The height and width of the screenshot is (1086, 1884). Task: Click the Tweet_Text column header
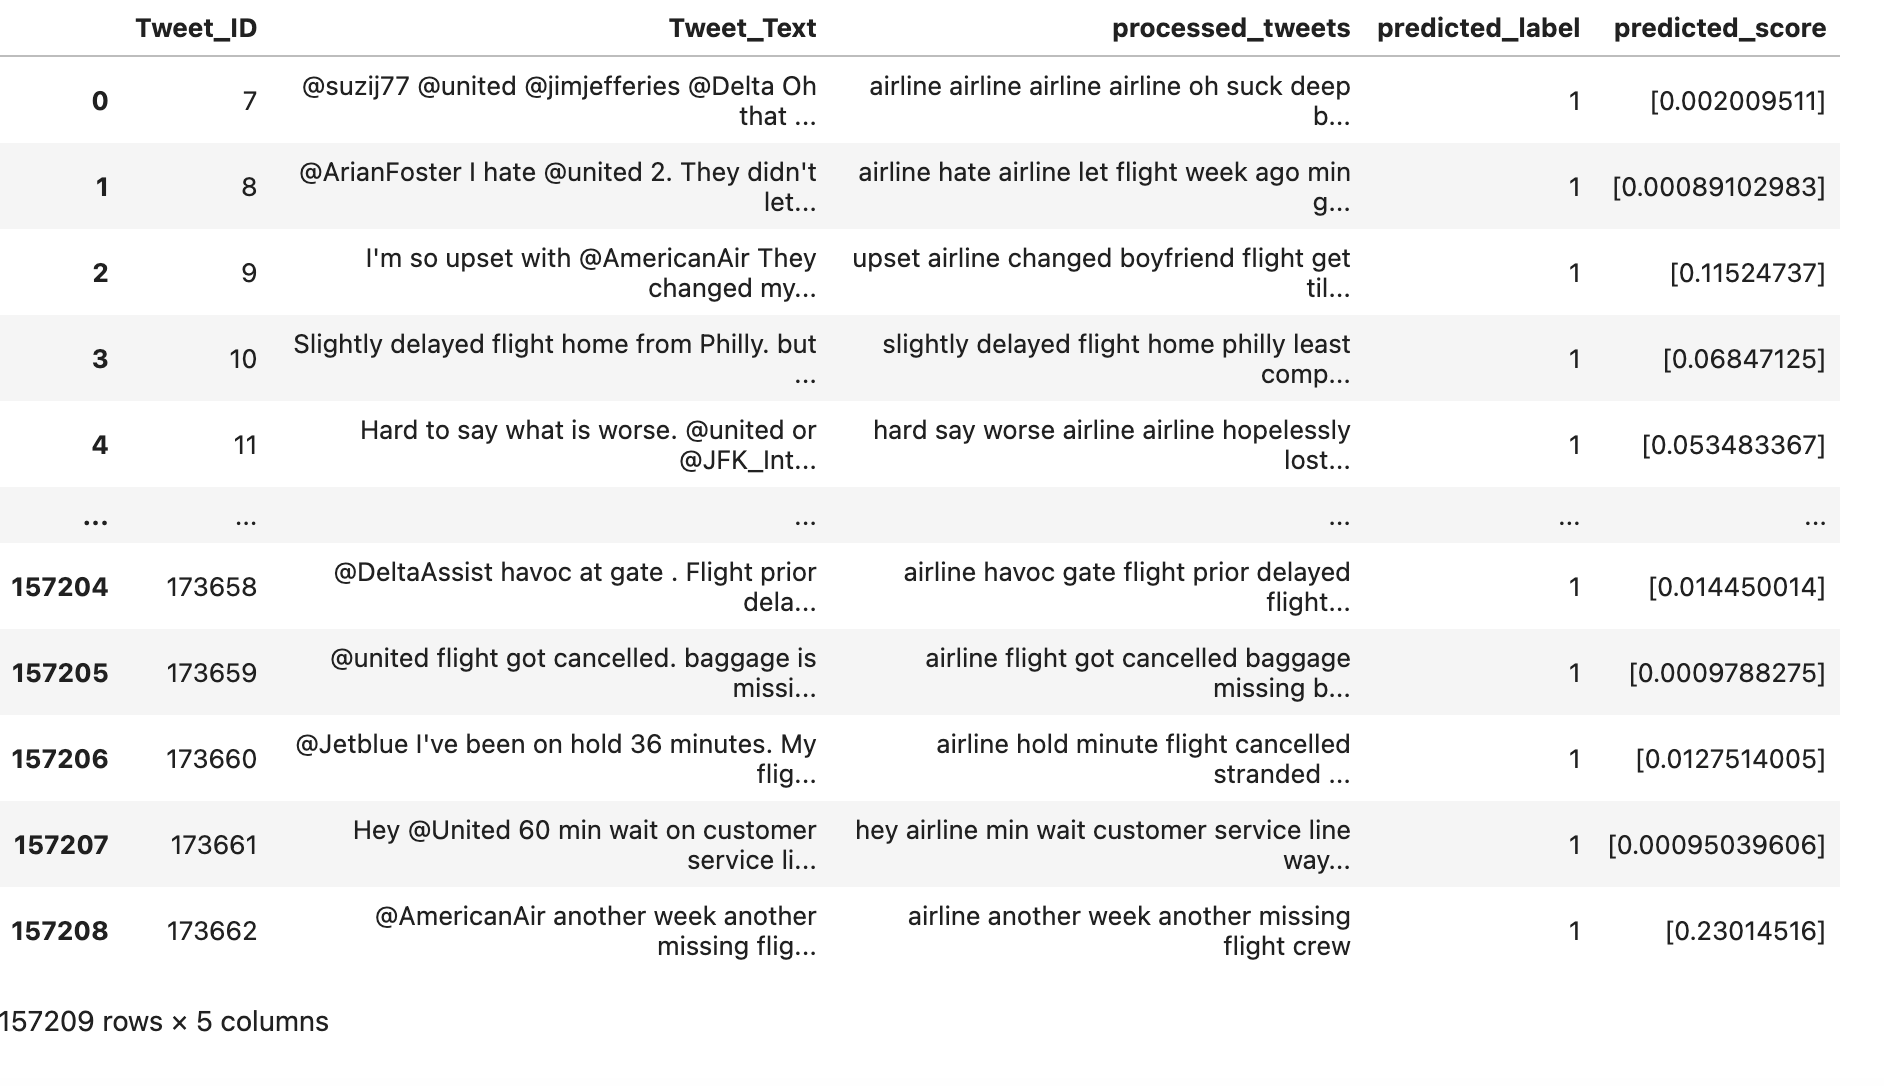pos(742,28)
